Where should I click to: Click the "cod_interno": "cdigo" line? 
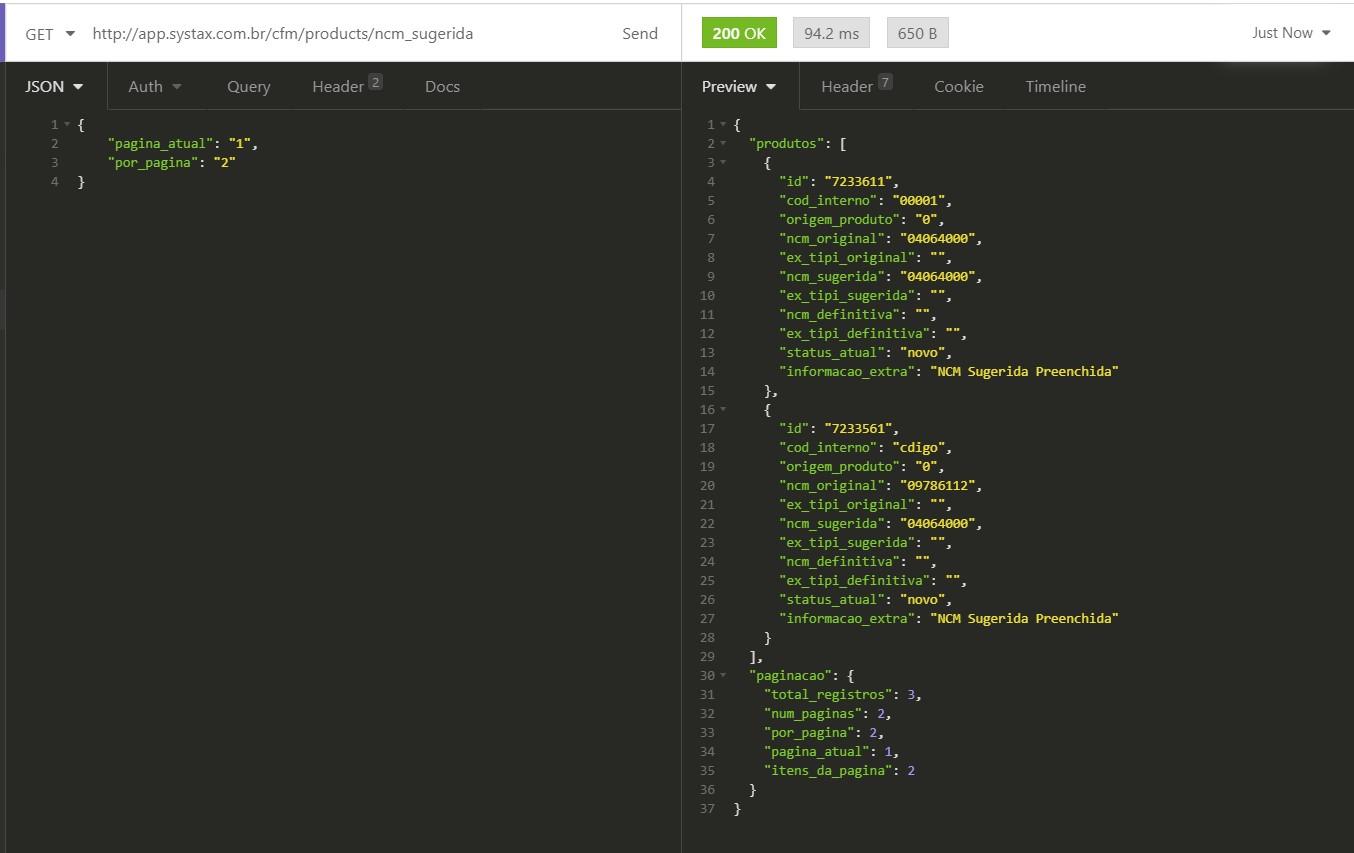[x=866, y=448]
